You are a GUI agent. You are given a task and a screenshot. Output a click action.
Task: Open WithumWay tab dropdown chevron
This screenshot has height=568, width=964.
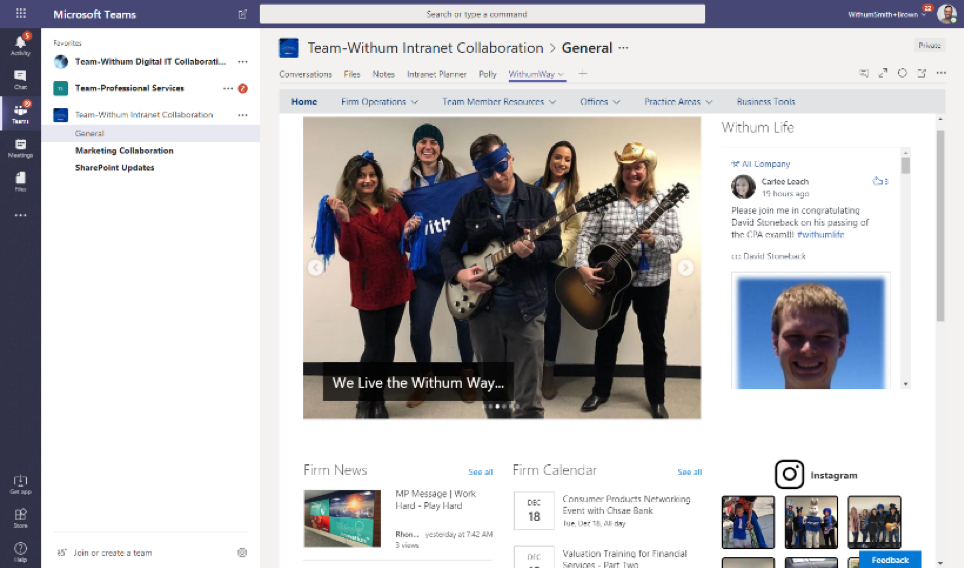click(x=561, y=75)
